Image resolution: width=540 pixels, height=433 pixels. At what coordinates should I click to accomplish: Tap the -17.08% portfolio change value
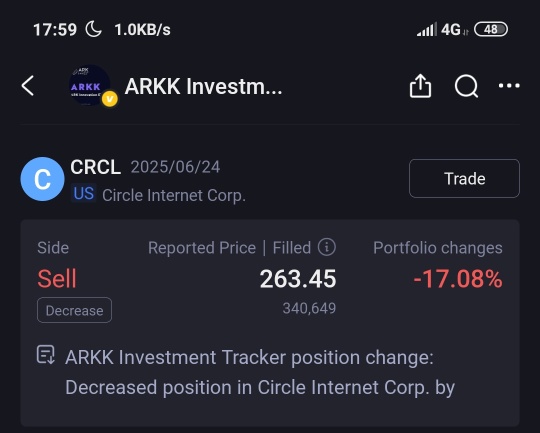tap(458, 279)
